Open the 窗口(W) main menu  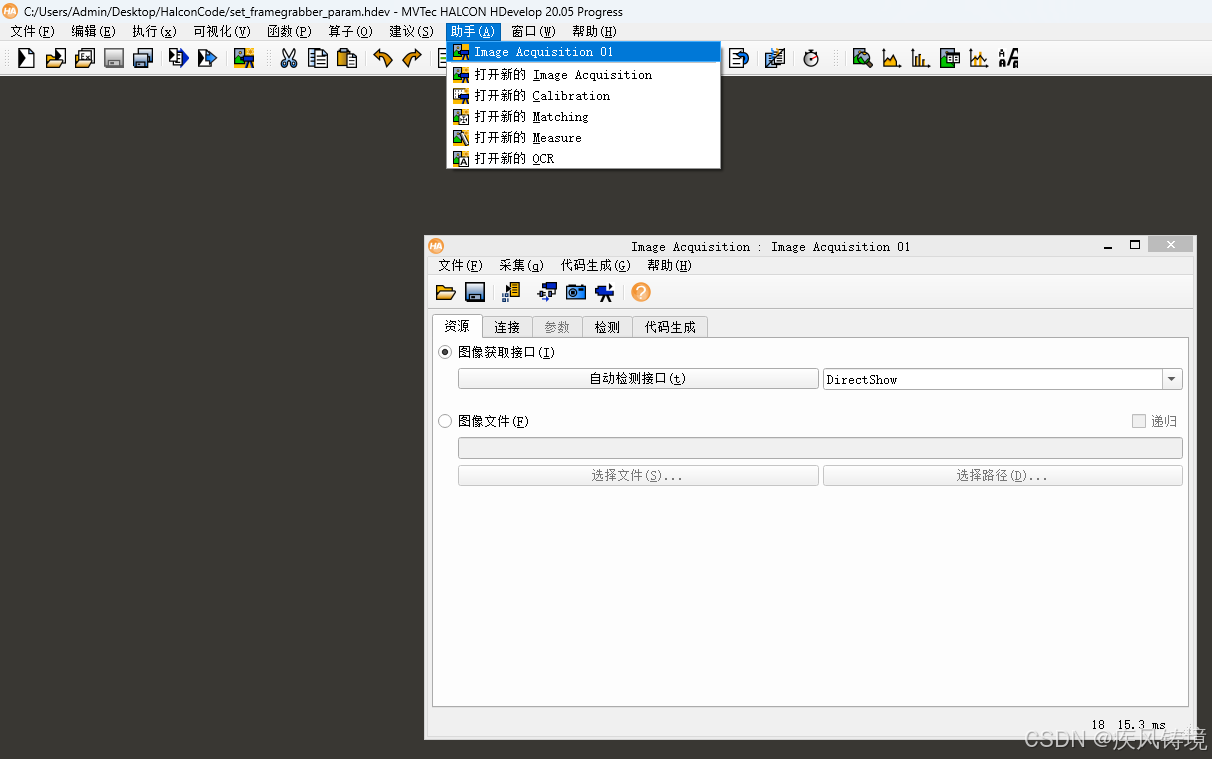tap(534, 32)
